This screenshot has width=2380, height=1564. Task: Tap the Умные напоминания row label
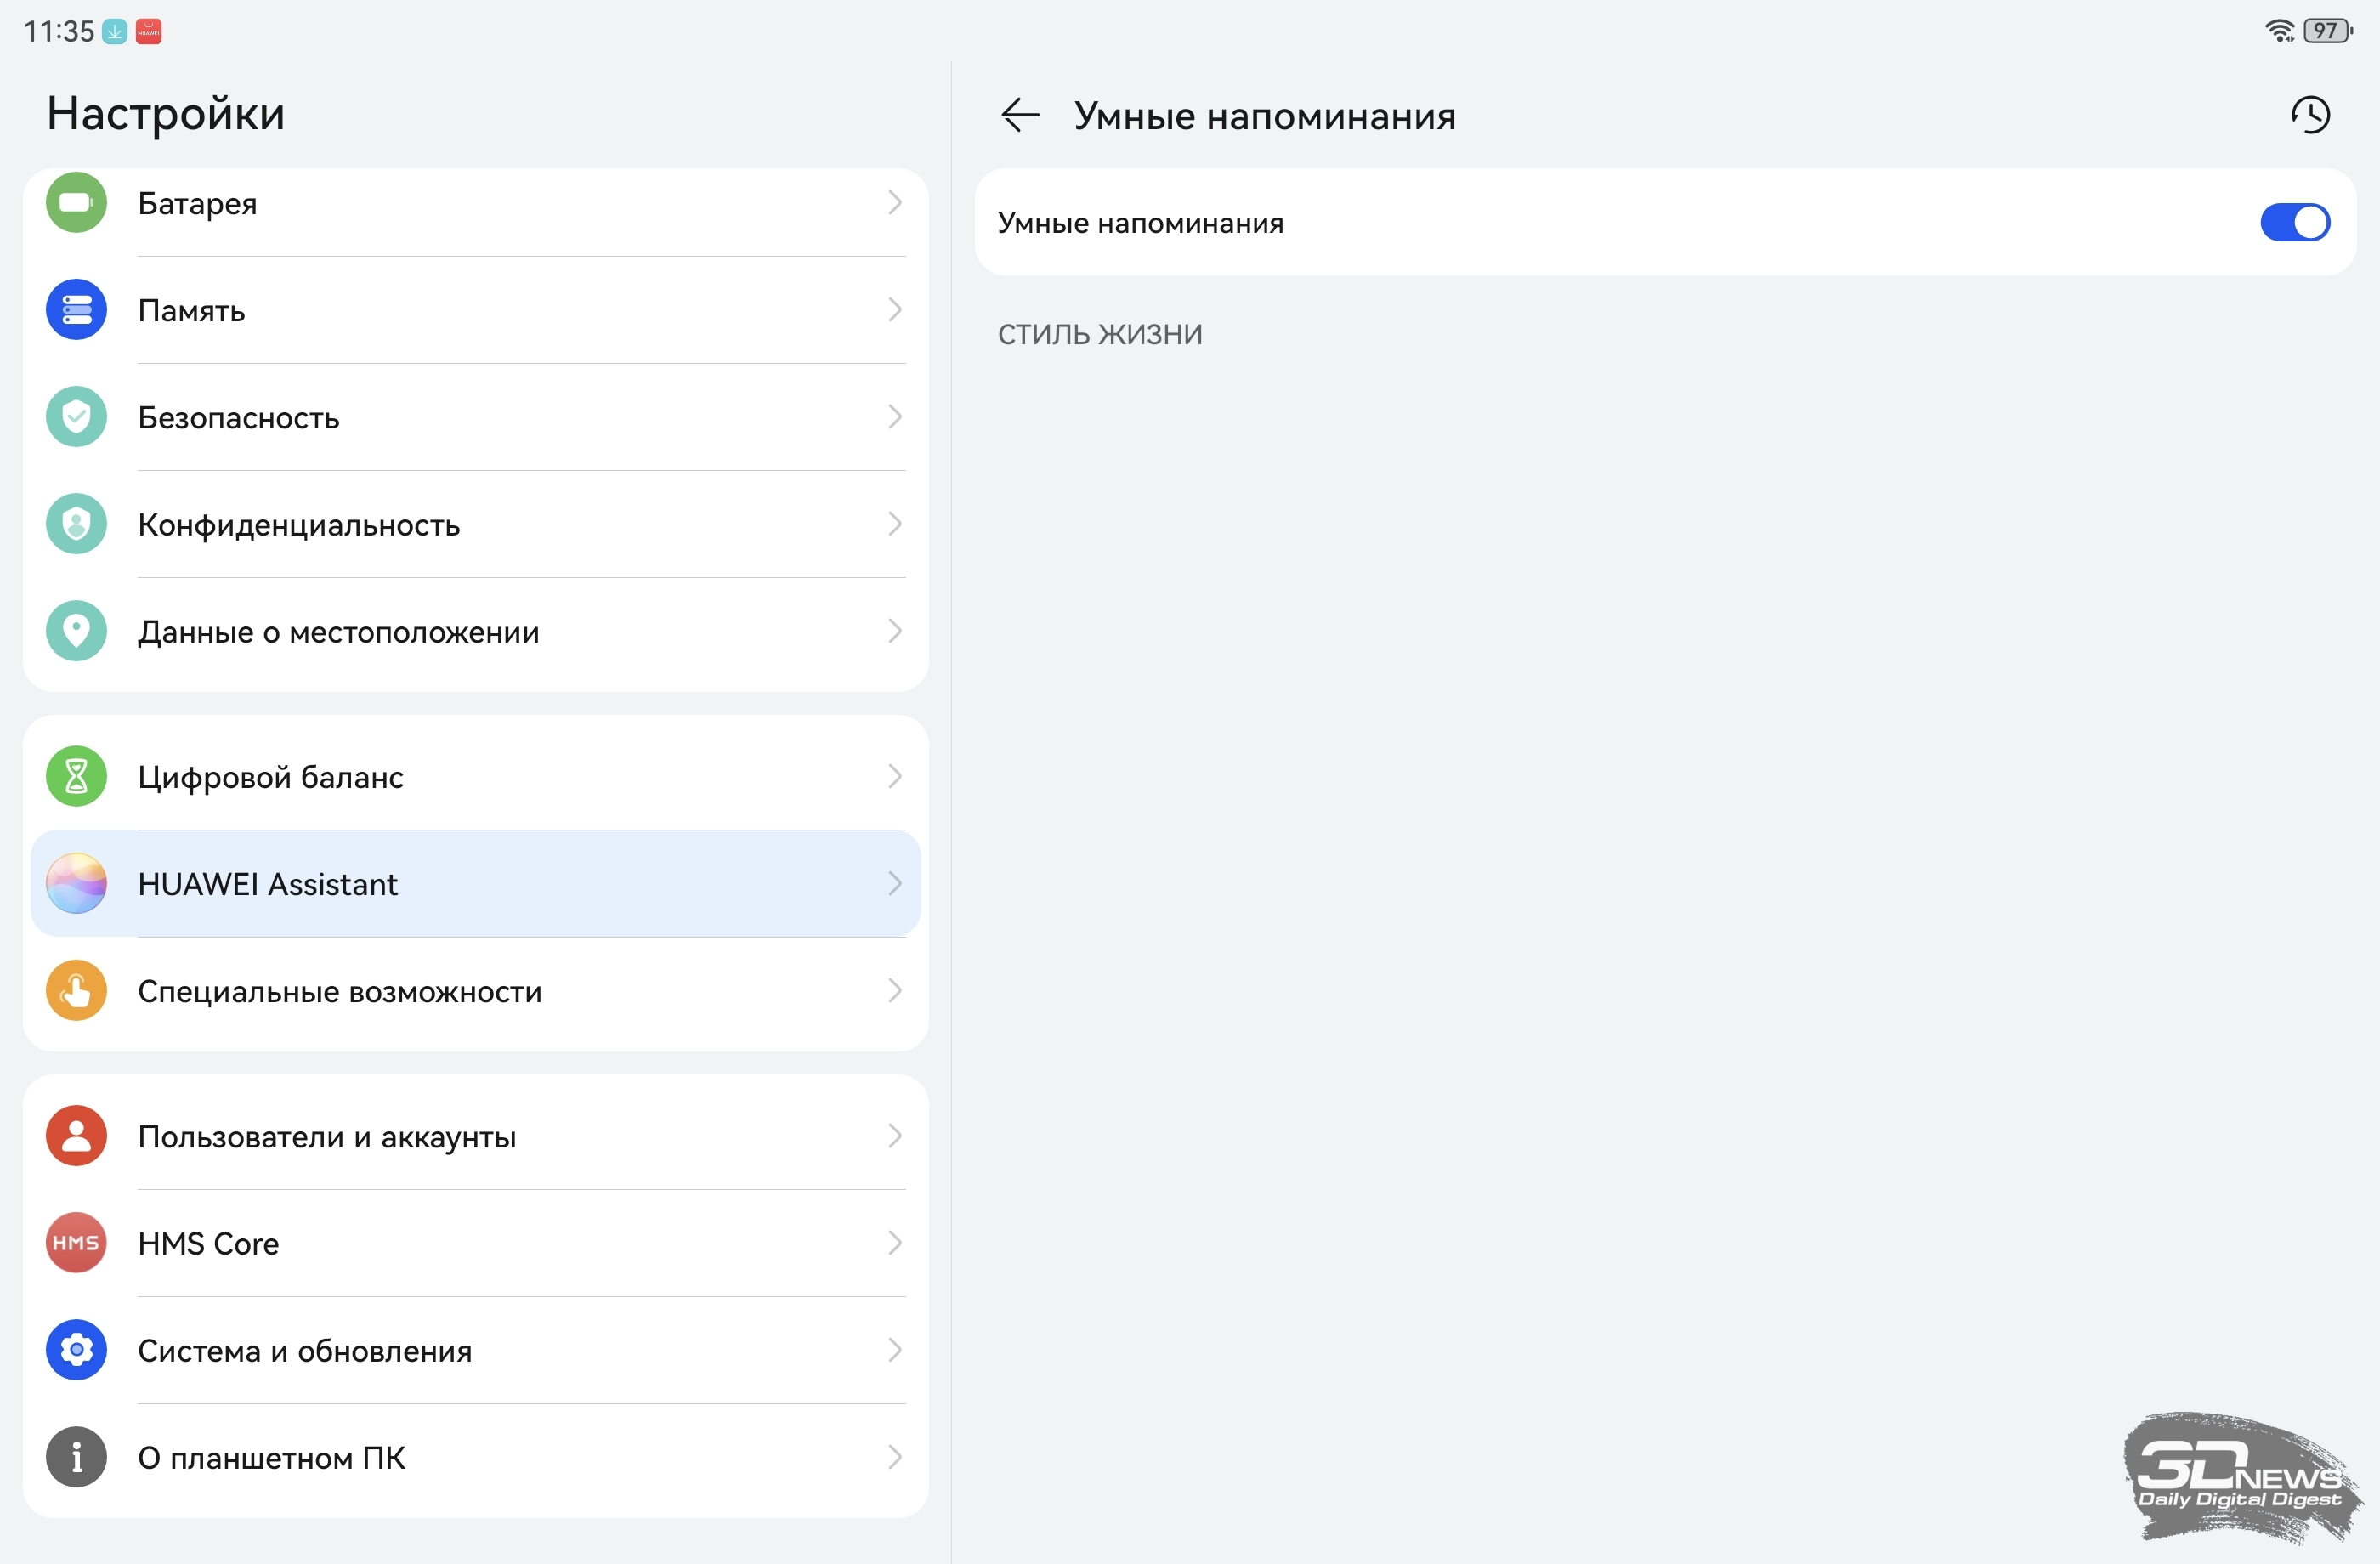[1141, 223]
